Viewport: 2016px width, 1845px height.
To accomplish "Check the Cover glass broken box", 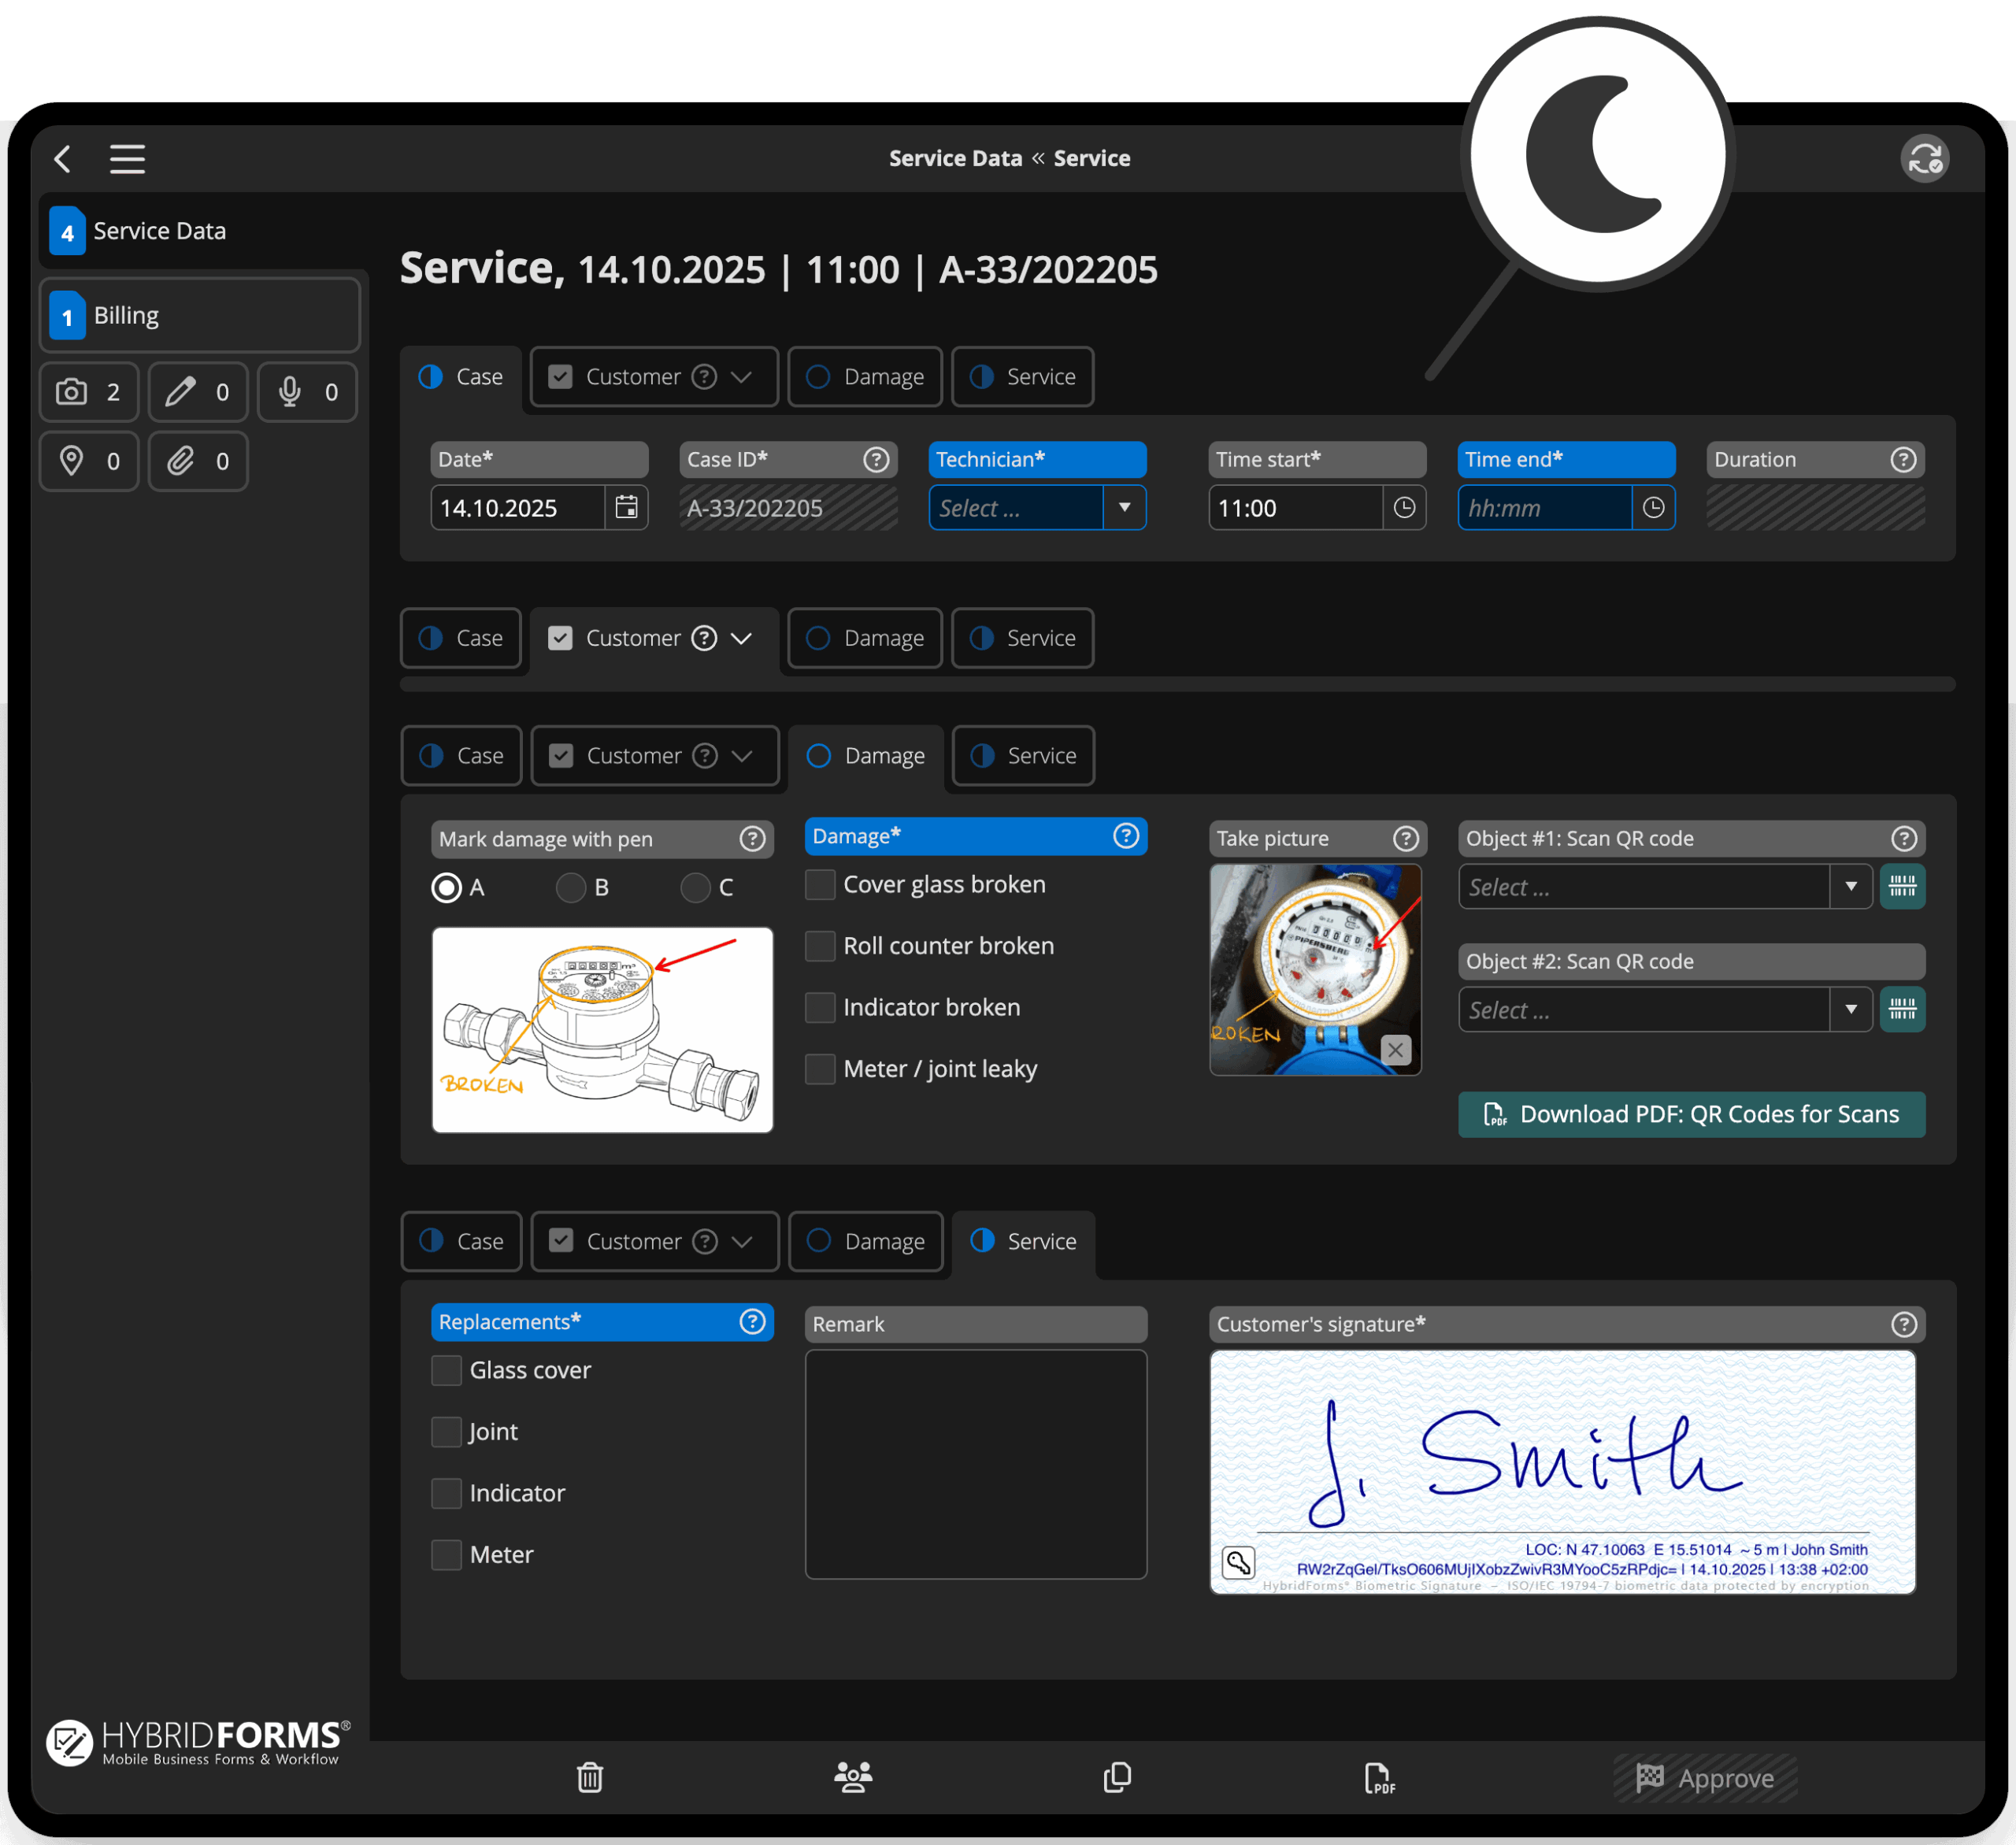I will 820,884.
